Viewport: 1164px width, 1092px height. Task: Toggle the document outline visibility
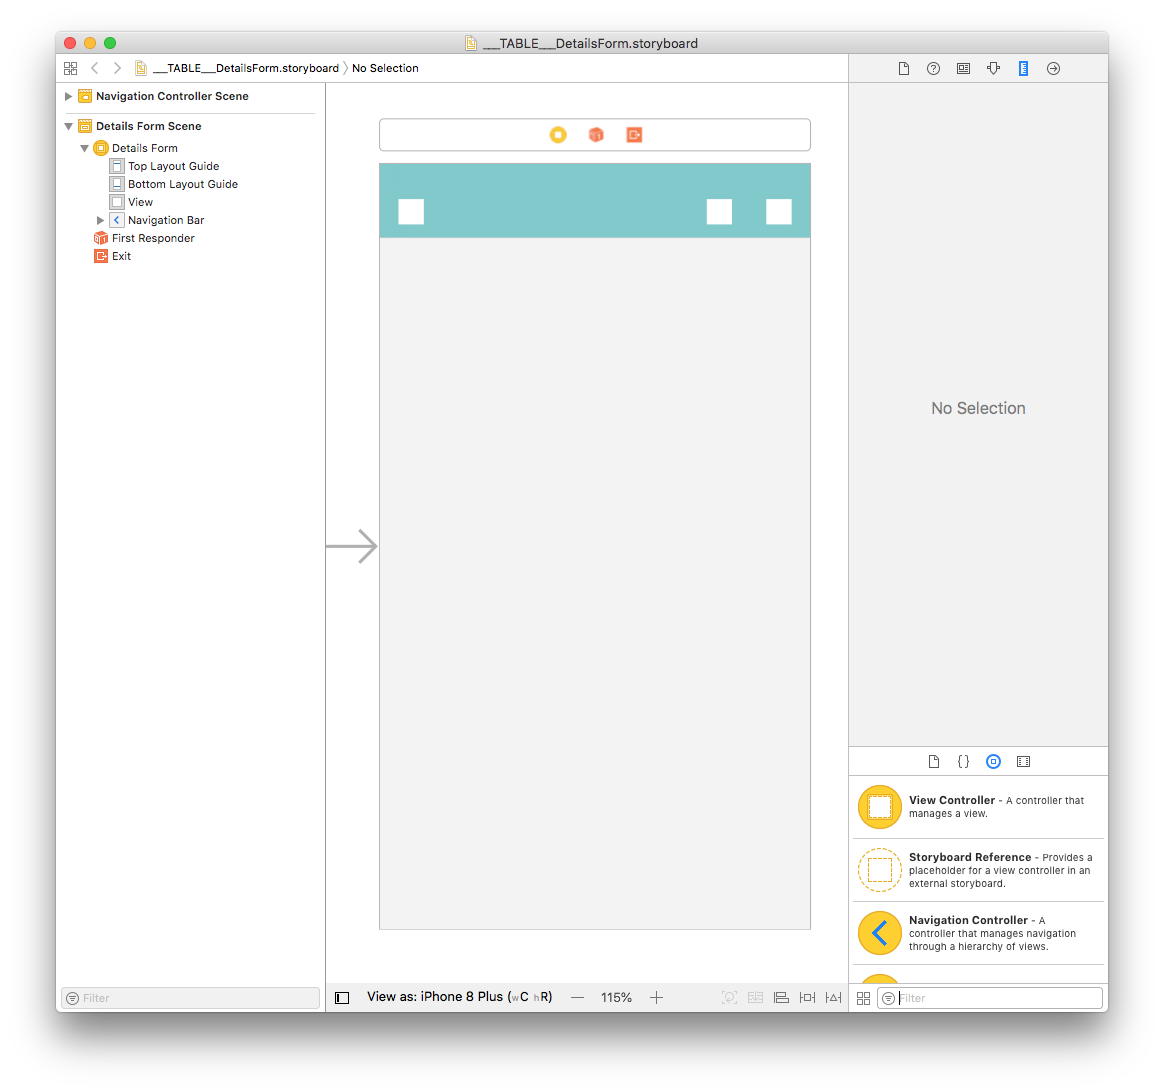[342, 998]
